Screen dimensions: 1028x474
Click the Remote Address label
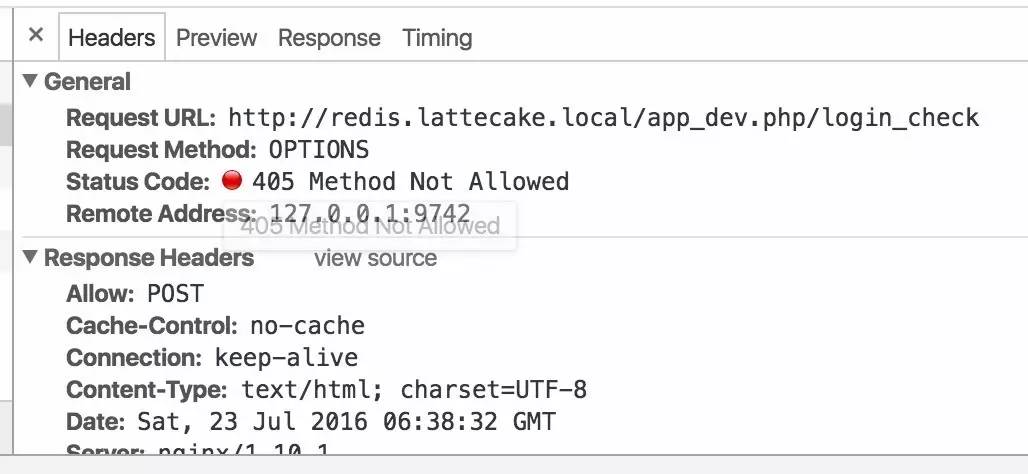pos(161,214)
